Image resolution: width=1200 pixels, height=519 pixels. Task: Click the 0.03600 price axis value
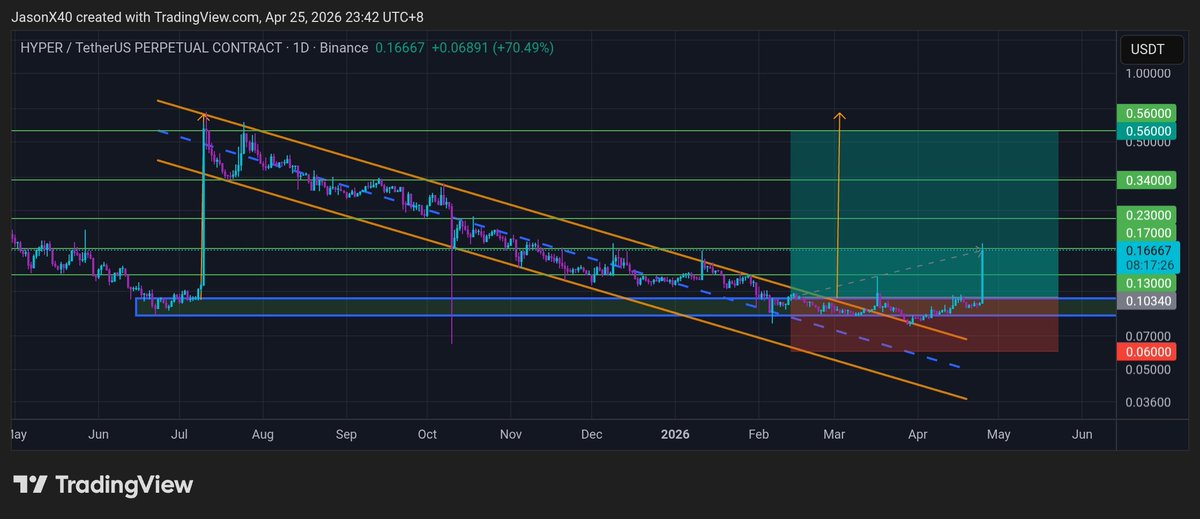coord(1148,402)
